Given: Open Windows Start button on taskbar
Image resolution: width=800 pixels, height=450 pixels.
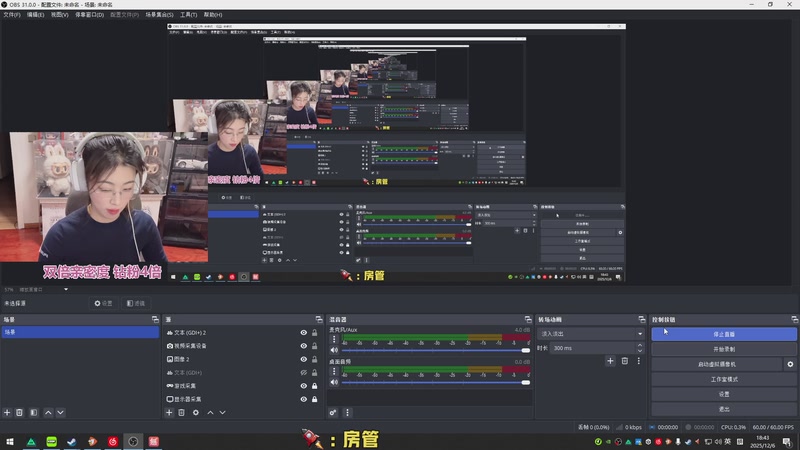Looking at the screenshot, I should (10, 441).
